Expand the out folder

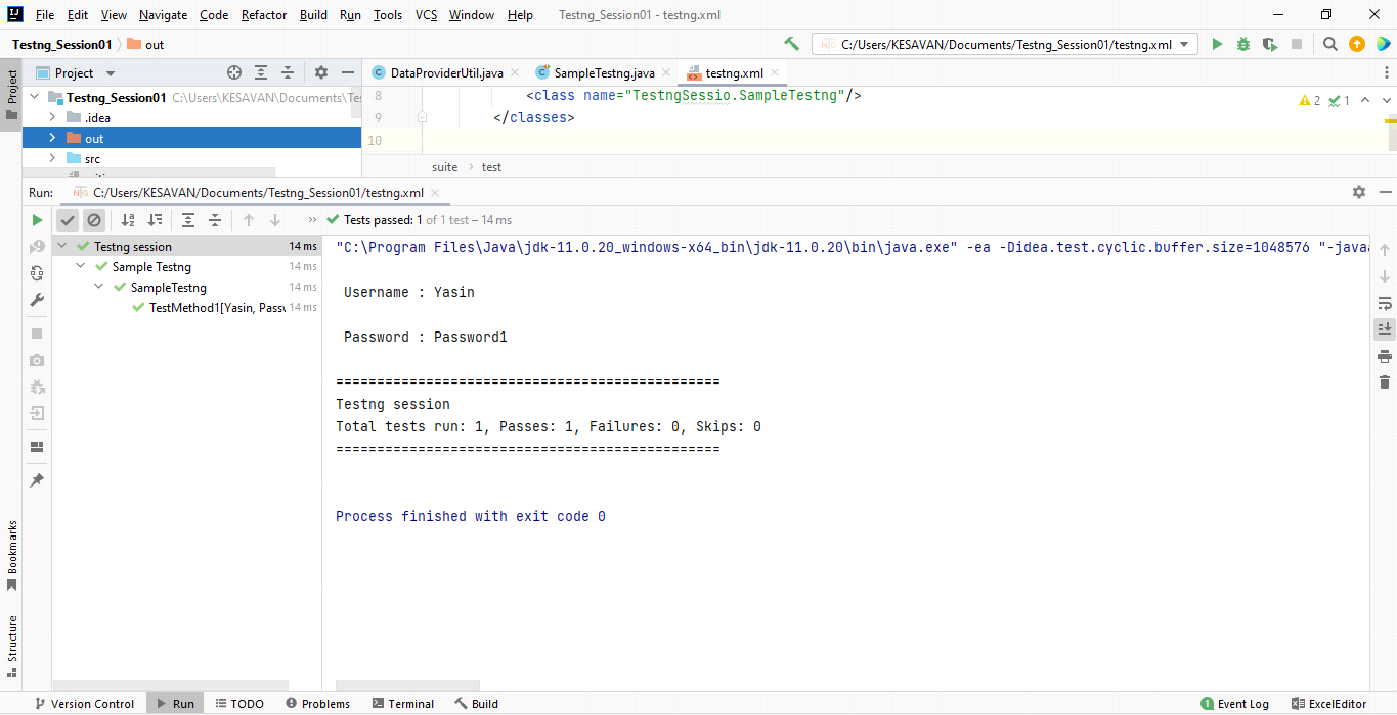coord(52,138)
